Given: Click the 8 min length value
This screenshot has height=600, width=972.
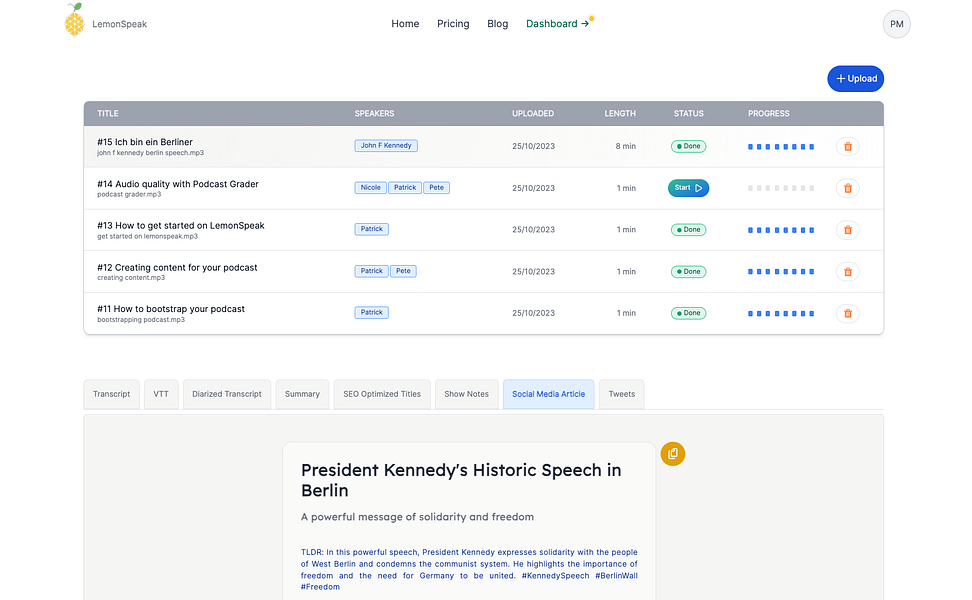Looking at the screenshot, I should pos(625,146).
